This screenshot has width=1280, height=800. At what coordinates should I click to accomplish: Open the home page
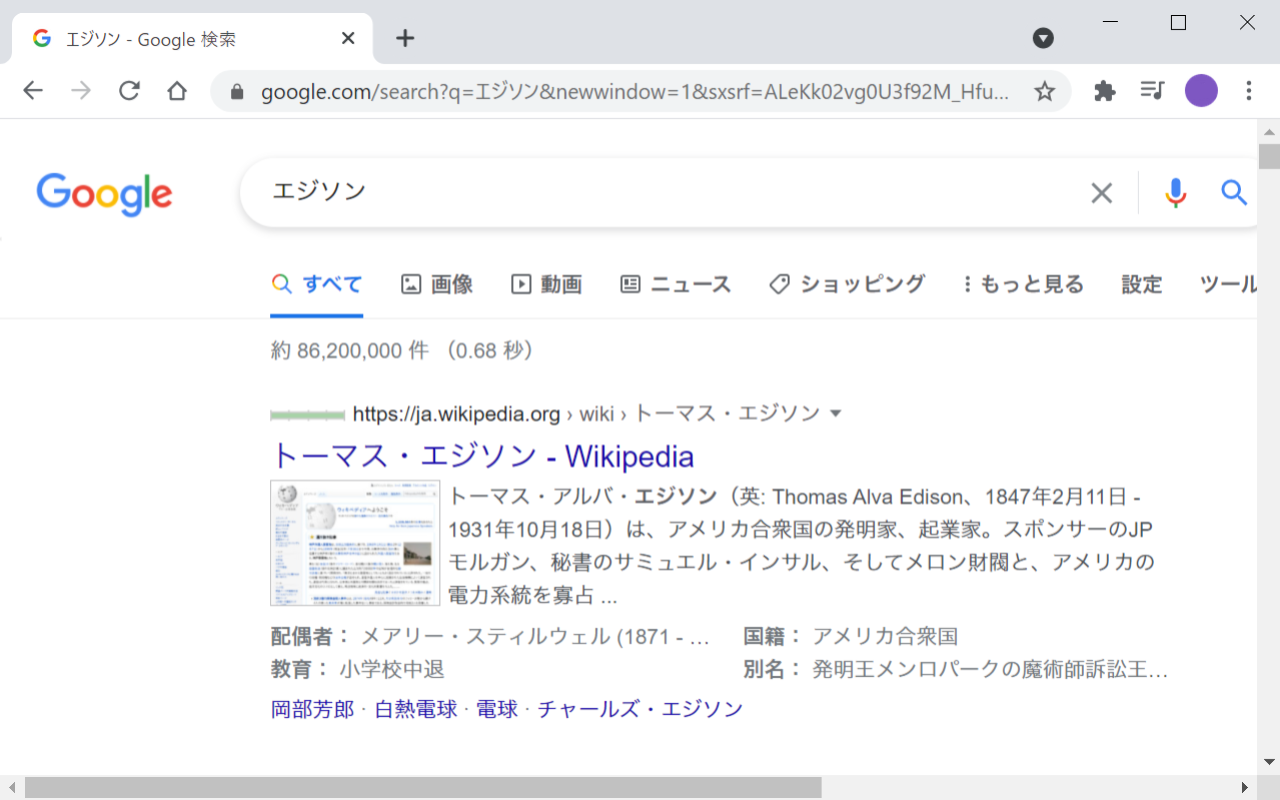click(x=177, y=91)
